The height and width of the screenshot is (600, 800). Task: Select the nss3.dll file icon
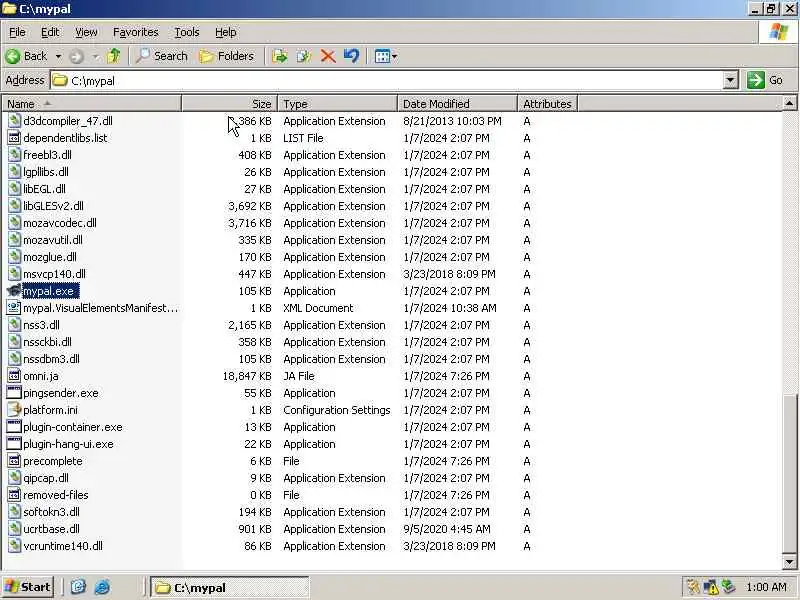point(14,325)
